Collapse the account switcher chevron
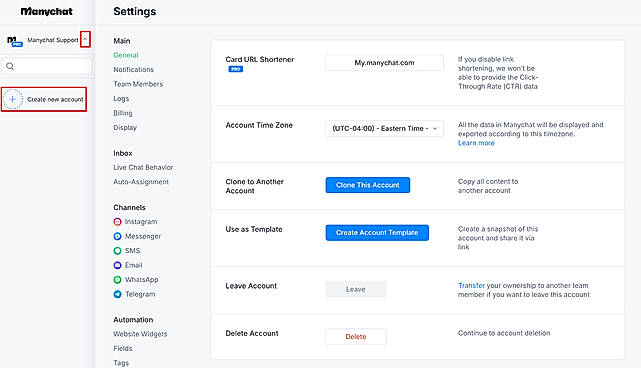 click(x=85, y=39)
